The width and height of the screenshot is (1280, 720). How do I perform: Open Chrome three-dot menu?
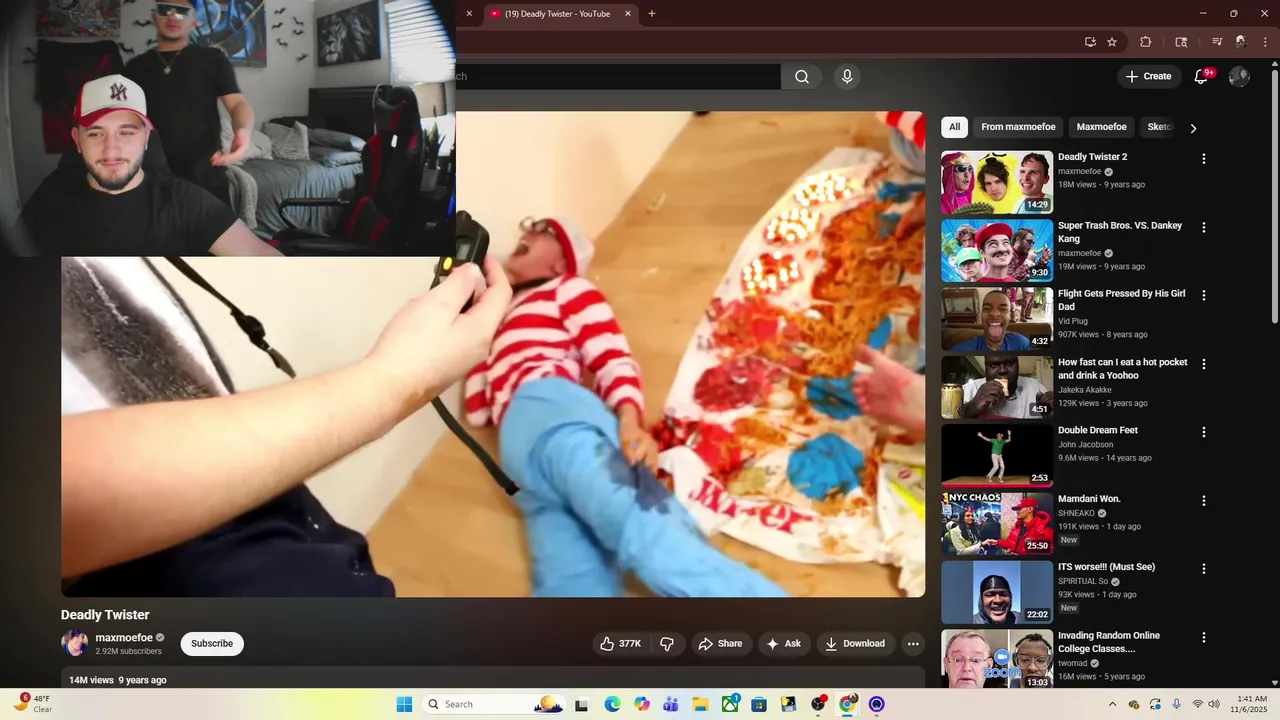pos(1265,42)
